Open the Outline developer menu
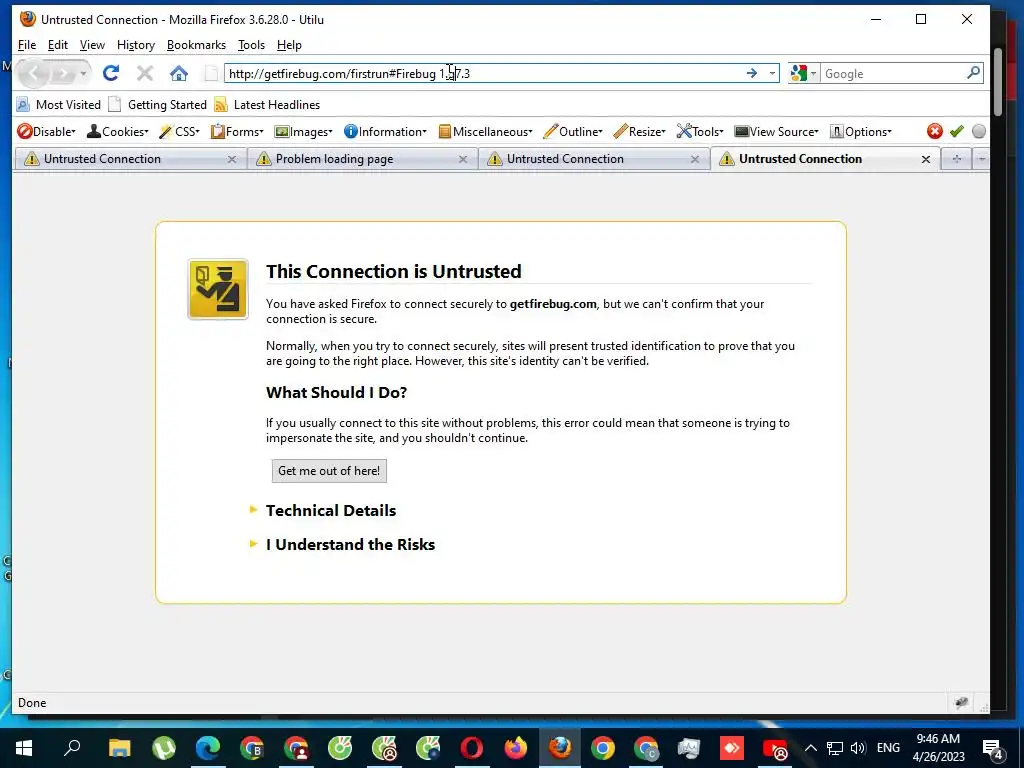The width and height of the screenshot is (1024, 768). [573, 131]
